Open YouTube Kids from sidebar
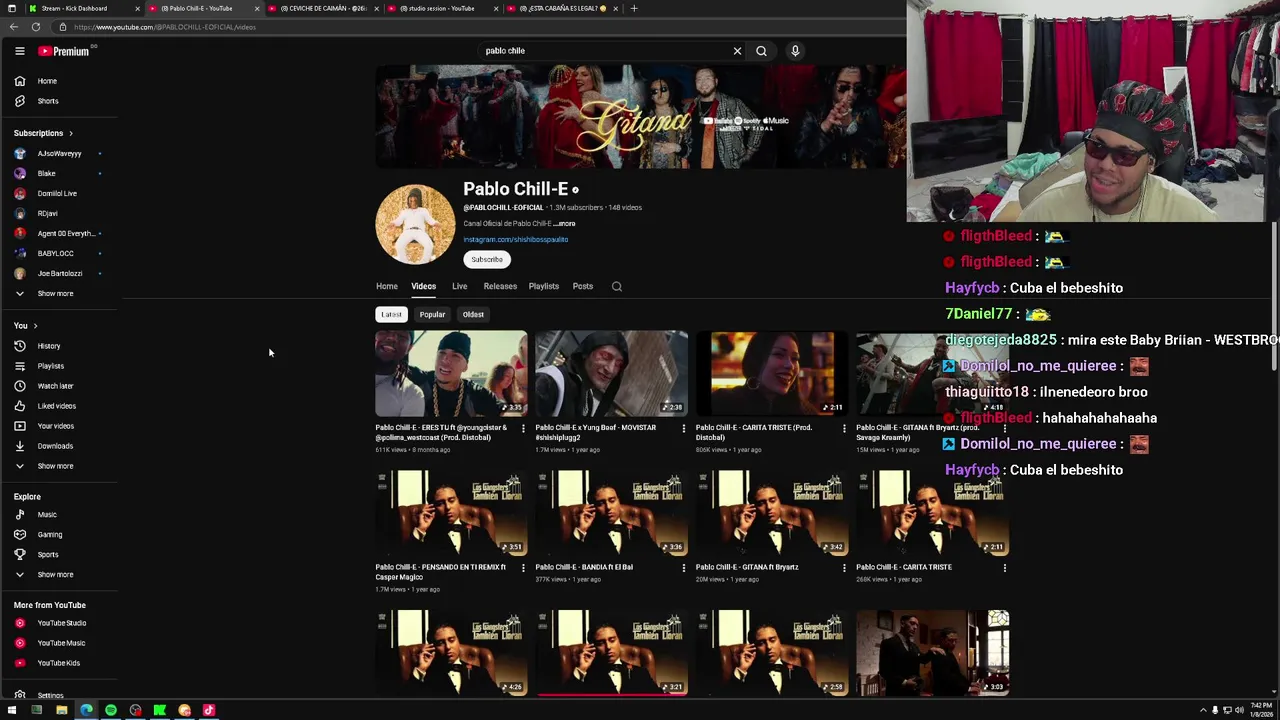The image size is (1280, 720). [x=60, y=663]
